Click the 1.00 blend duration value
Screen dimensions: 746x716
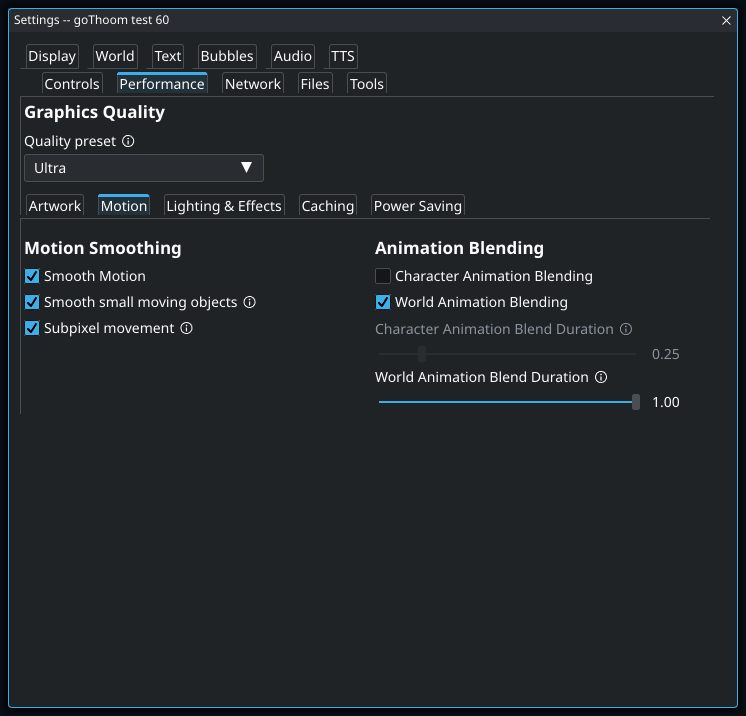tap(666, 402)
